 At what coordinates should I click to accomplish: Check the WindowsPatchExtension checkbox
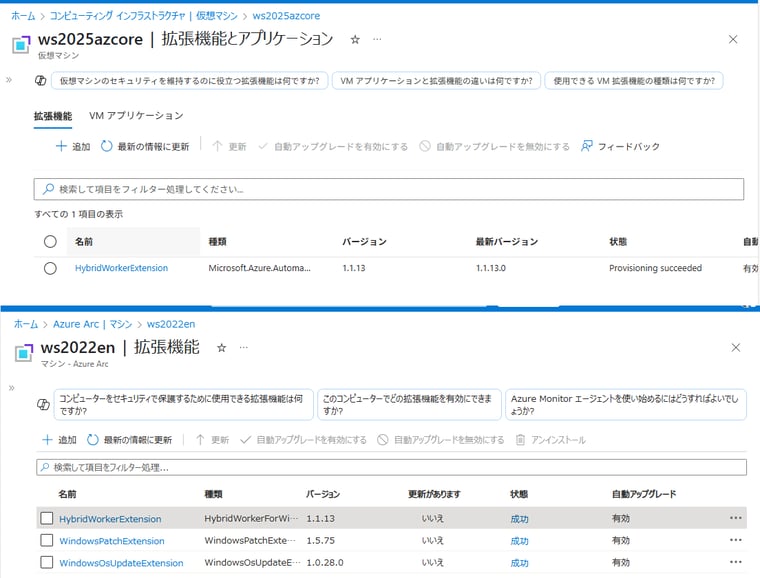tap(47, 540)
